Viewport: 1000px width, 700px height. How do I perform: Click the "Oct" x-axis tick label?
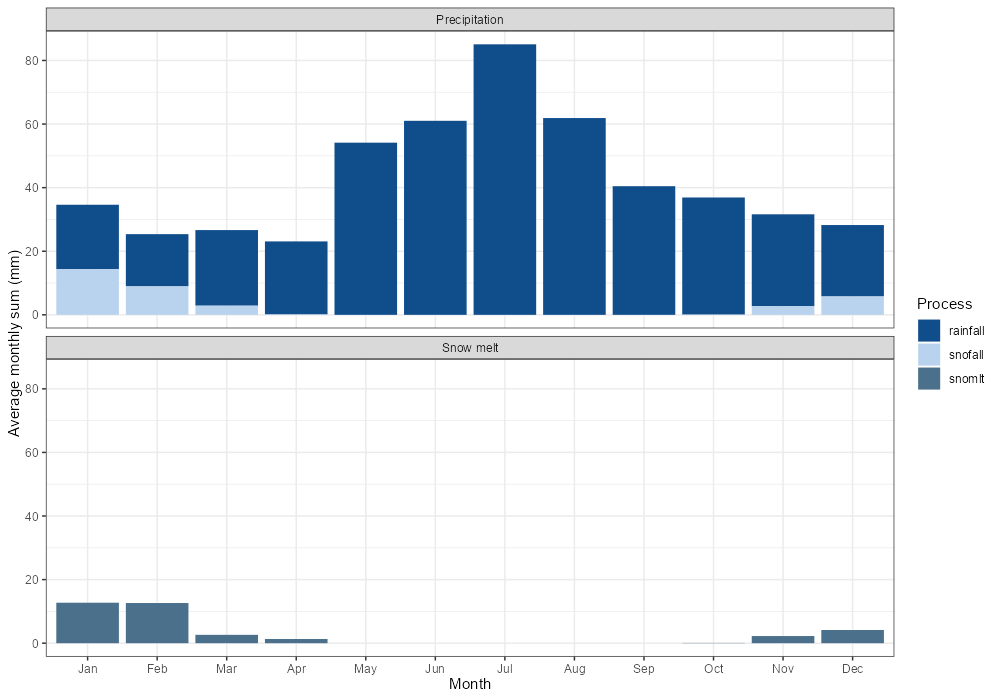point(714,668)
